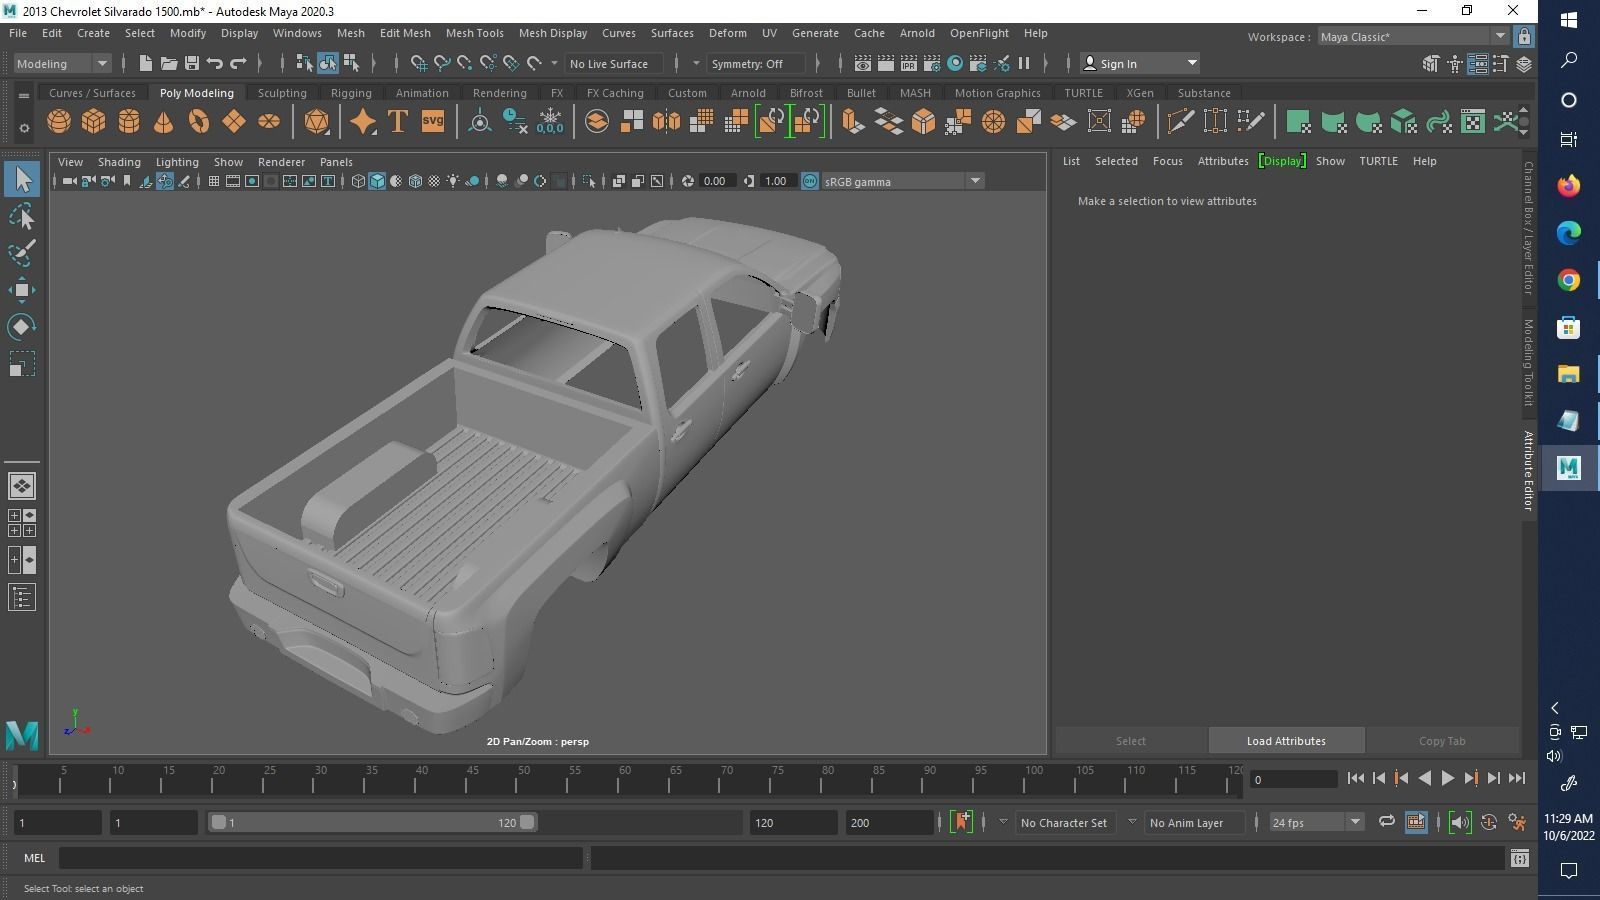Screen dimensions: 1600x900
Task: Activate the Select tool in Tool Box
Action: pyautogui.click(x=22, y=180)
